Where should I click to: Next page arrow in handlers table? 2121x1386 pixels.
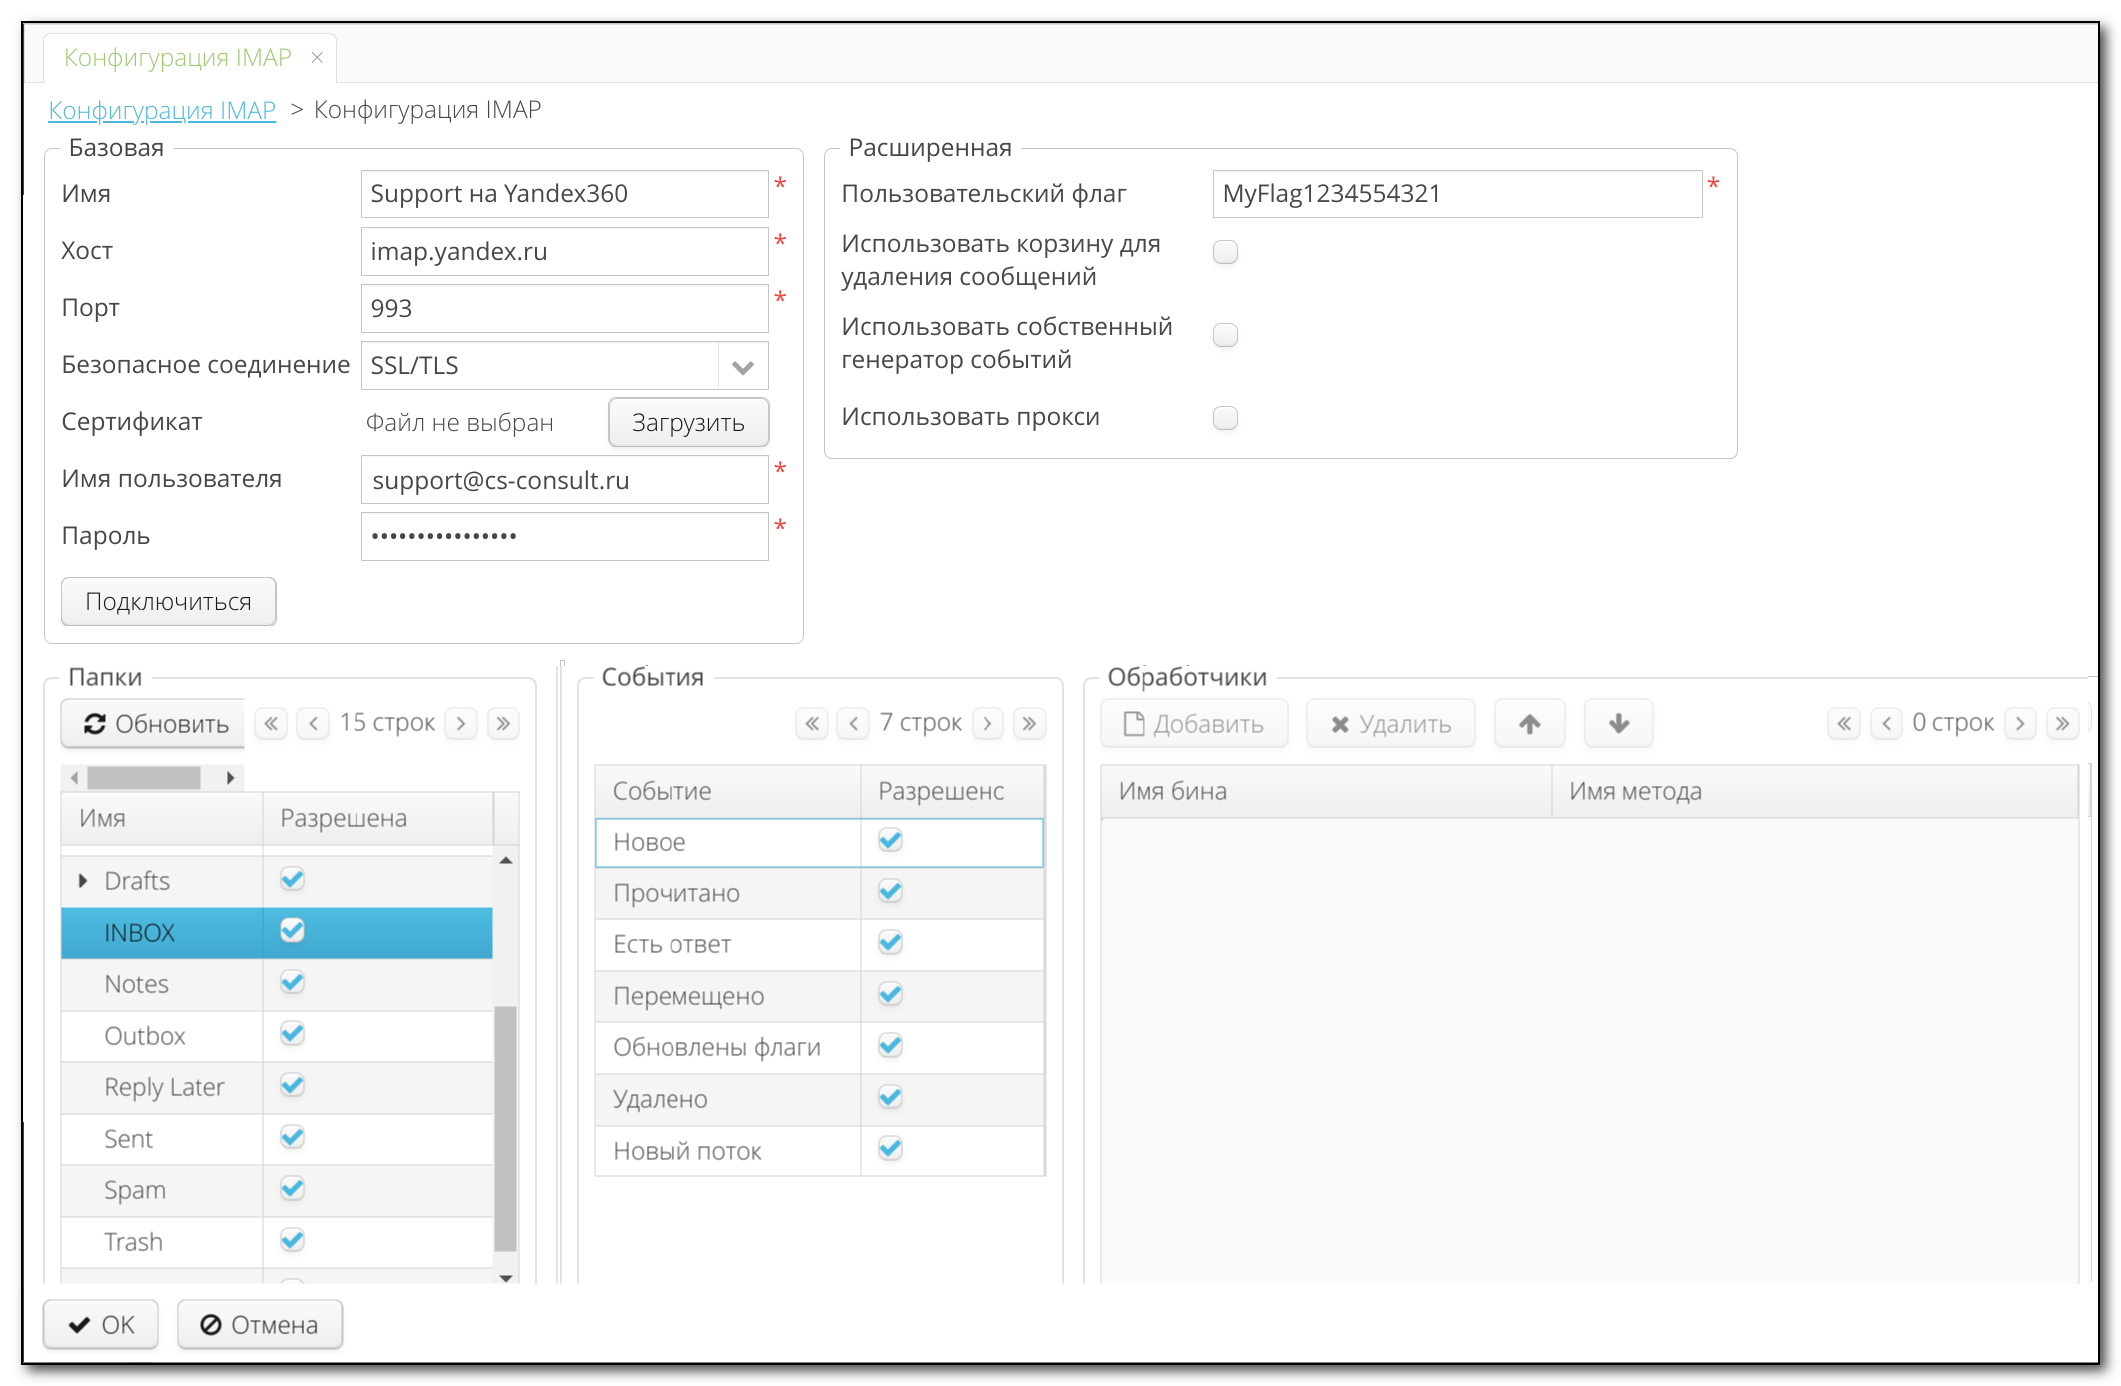pyautogui.click(x=2020, y=723)
